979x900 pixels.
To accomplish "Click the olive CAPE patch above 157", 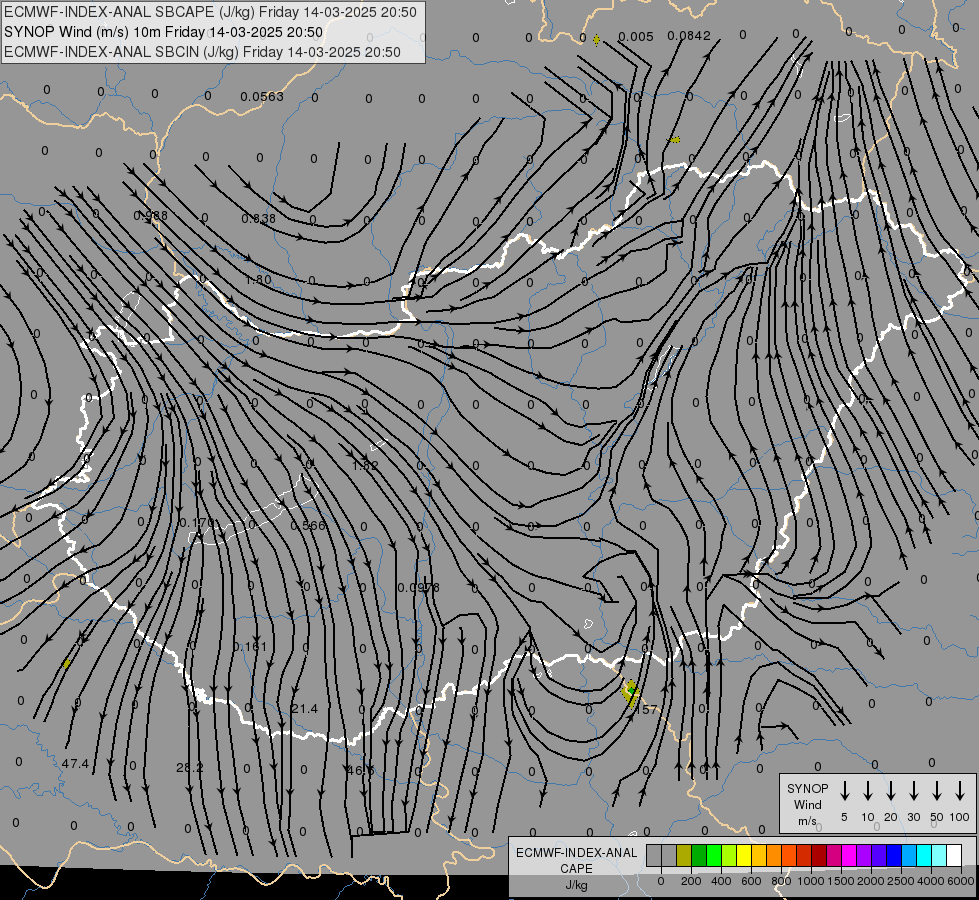I will (631, 693).
